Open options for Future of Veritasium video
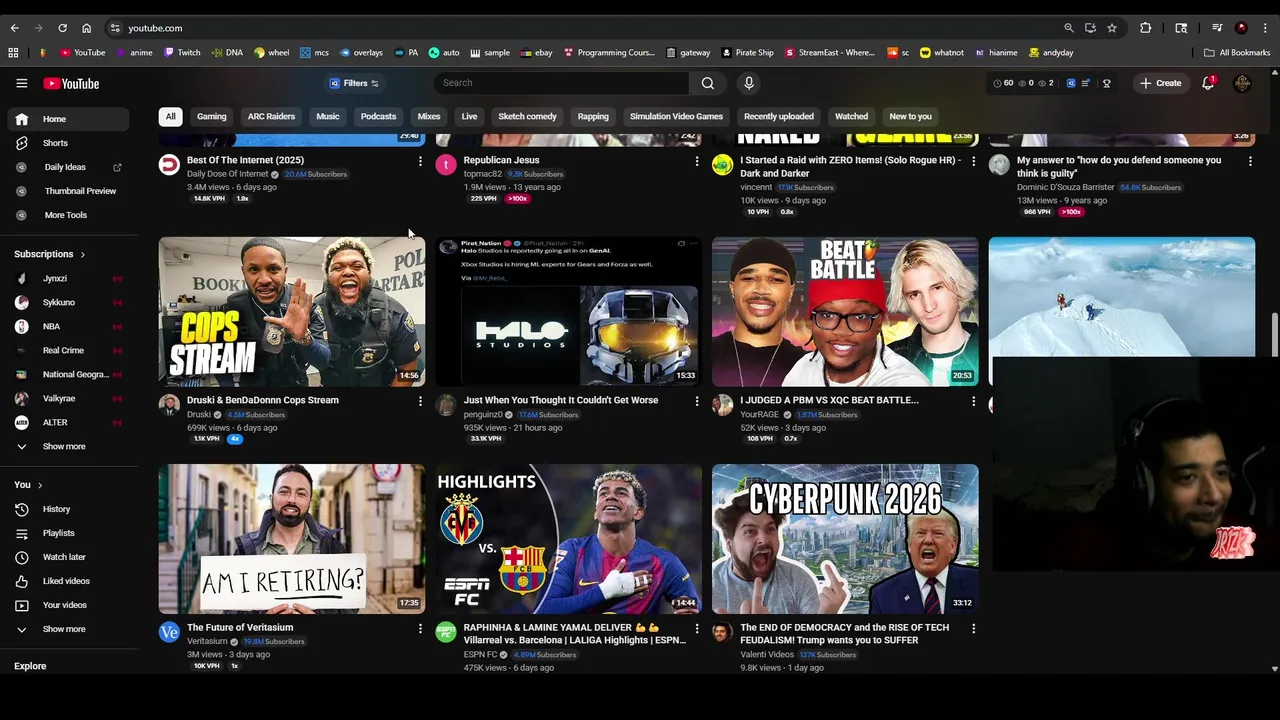This screenshot has height=720, width=1280. [x=420, y=629]
